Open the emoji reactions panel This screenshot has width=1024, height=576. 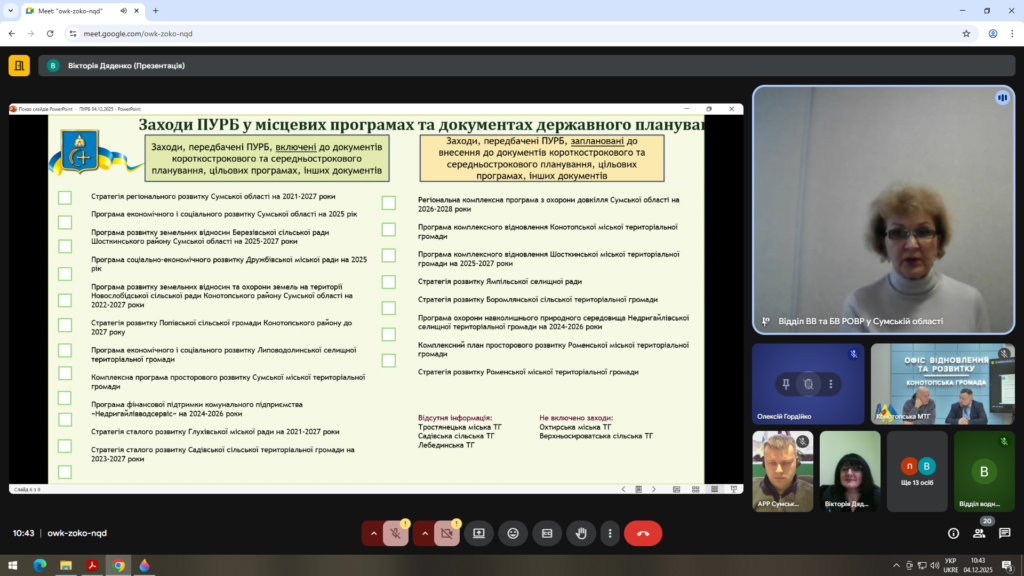click(x=513, y=533)
